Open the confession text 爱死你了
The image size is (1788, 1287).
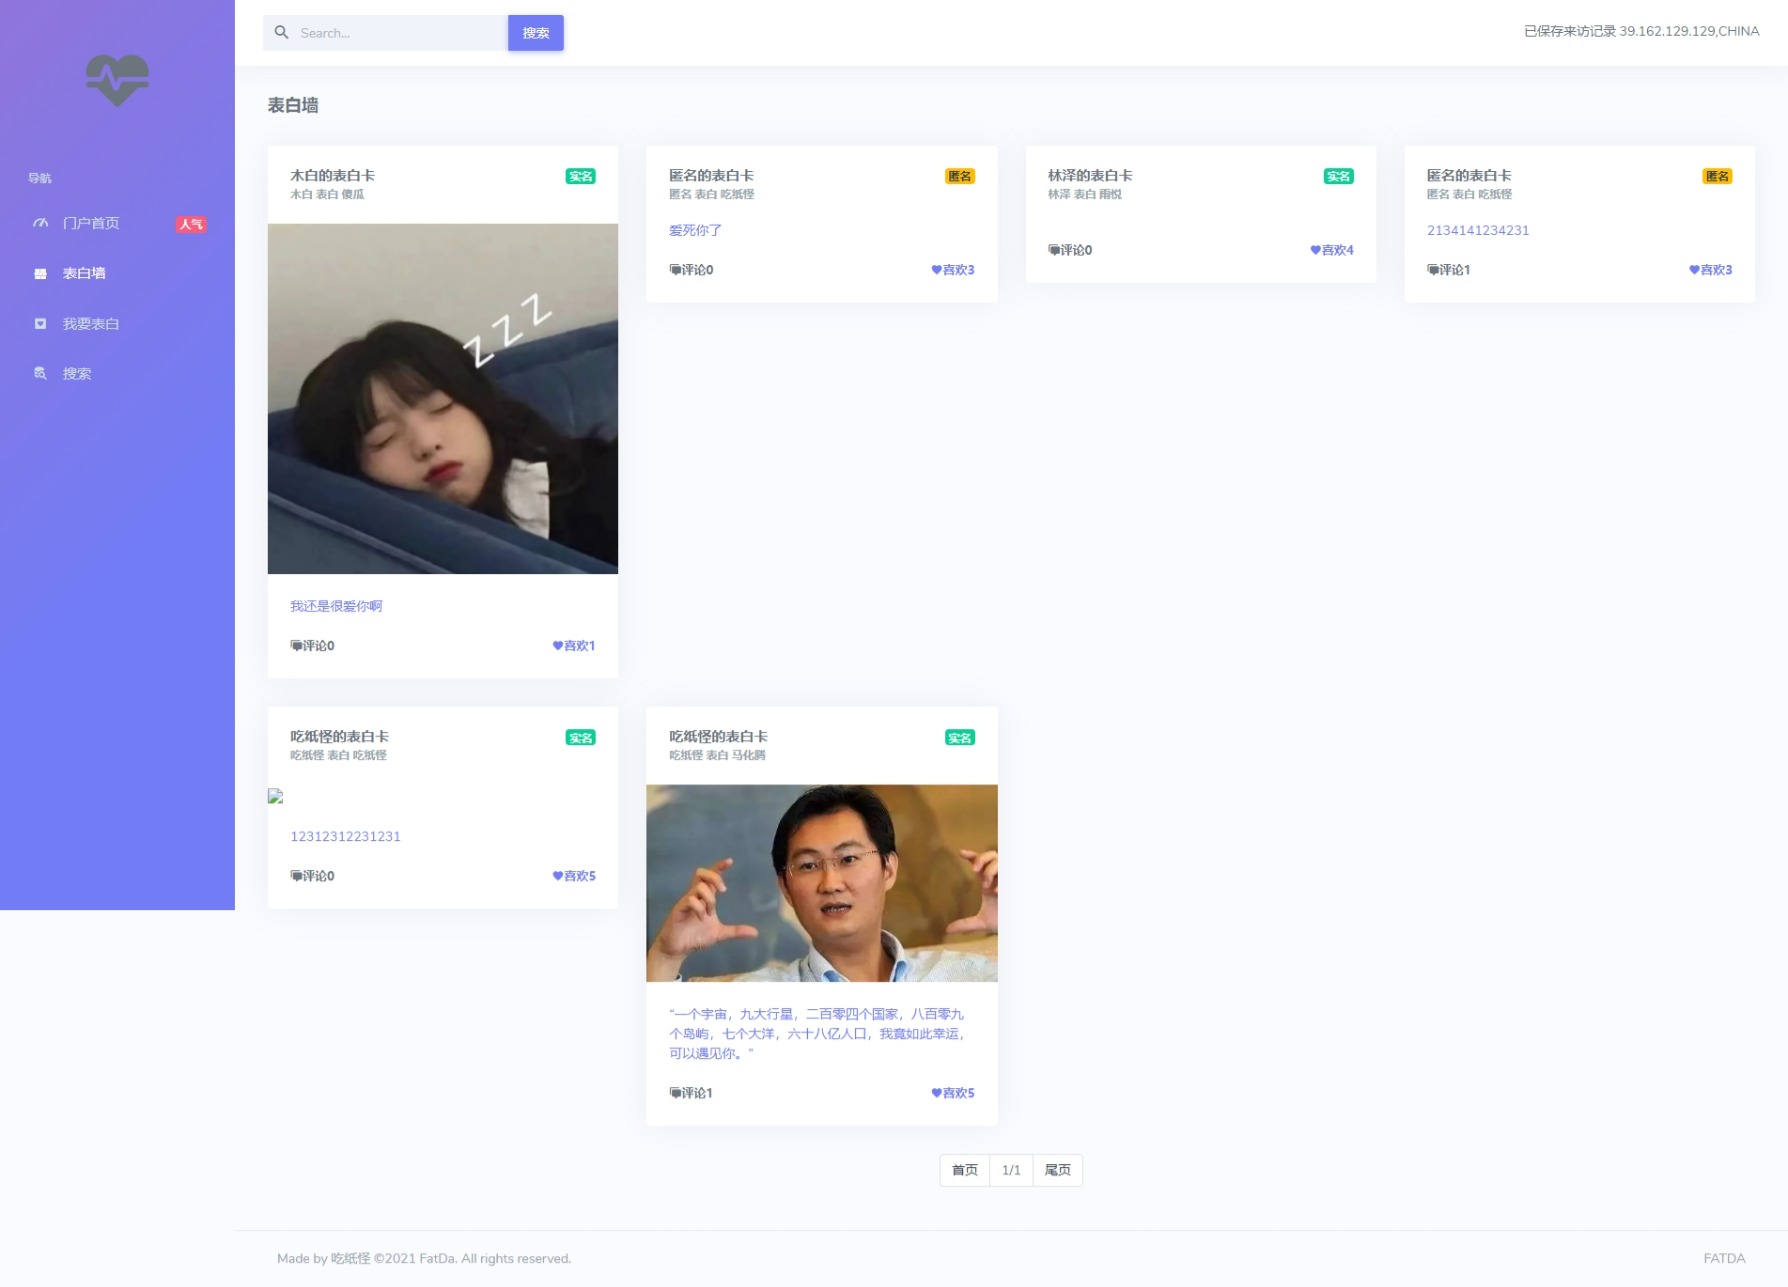[695, 230]
